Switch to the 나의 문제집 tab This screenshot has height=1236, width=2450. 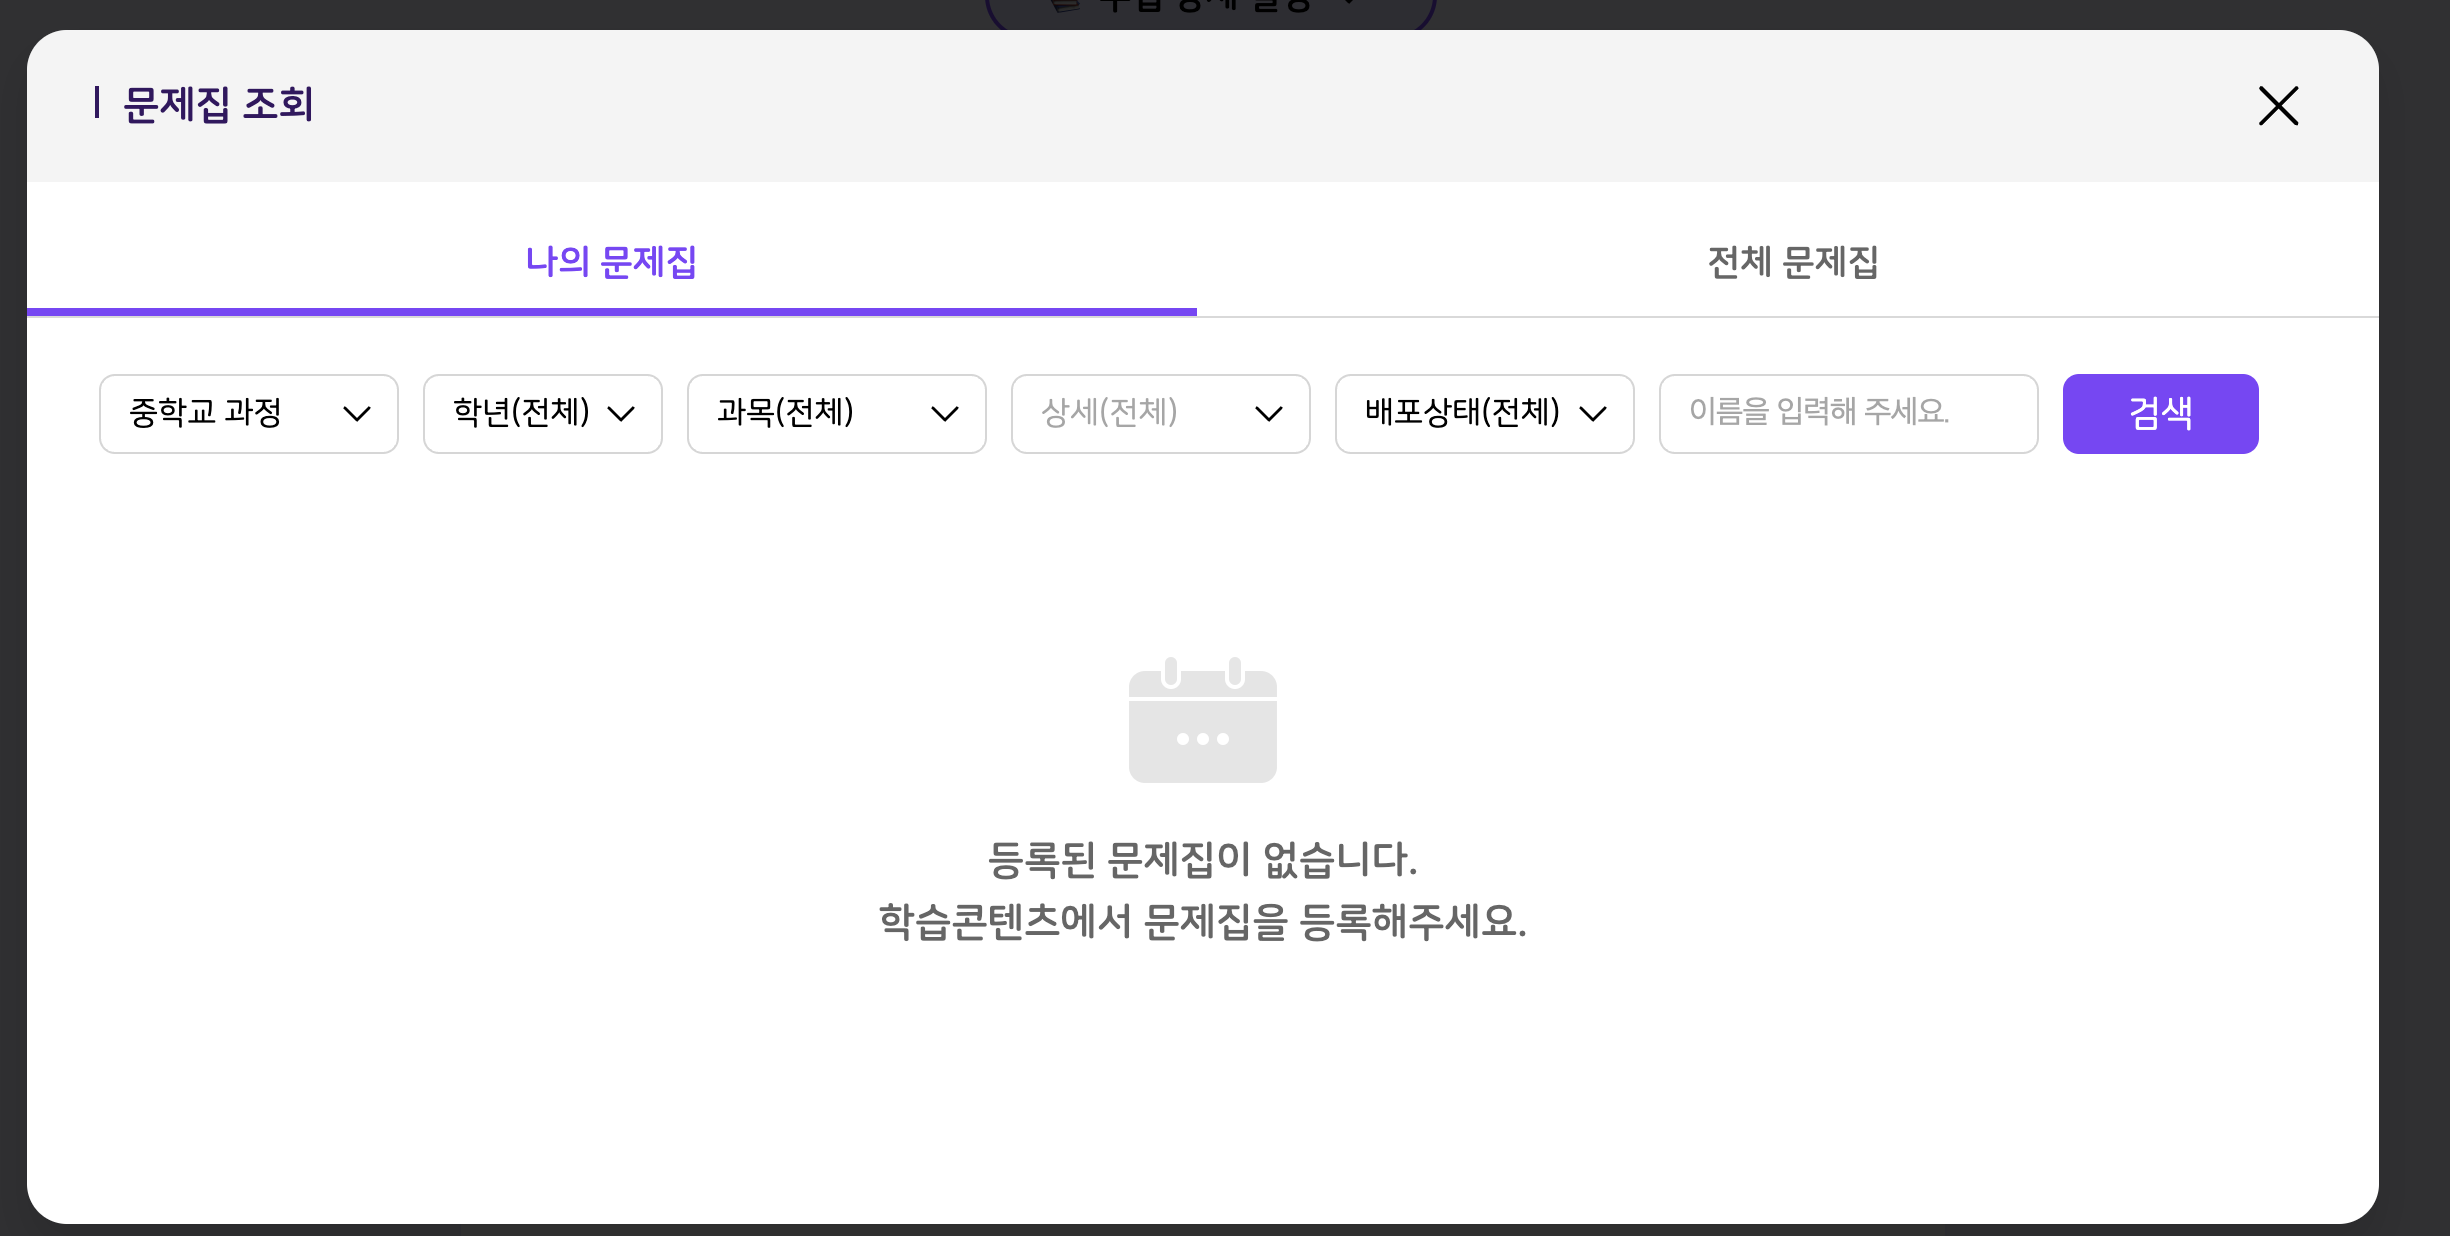[611, 262]
